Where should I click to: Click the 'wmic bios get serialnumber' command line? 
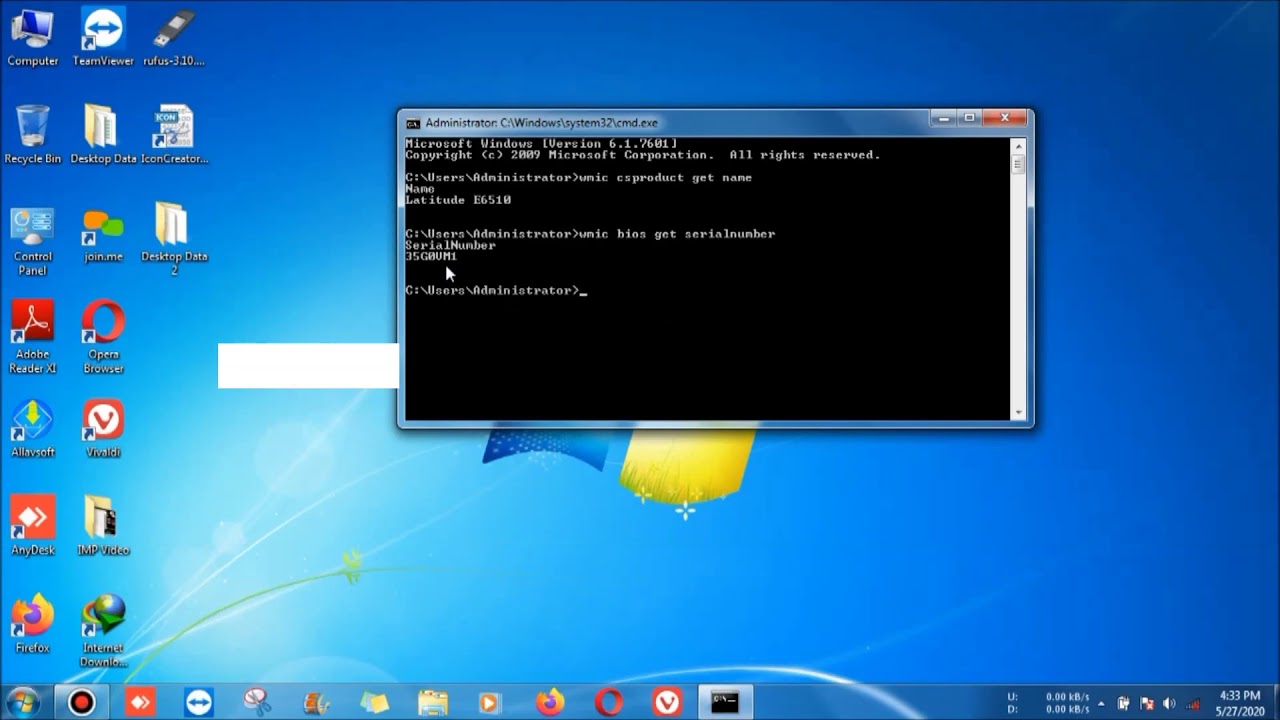tap(590, 234)
